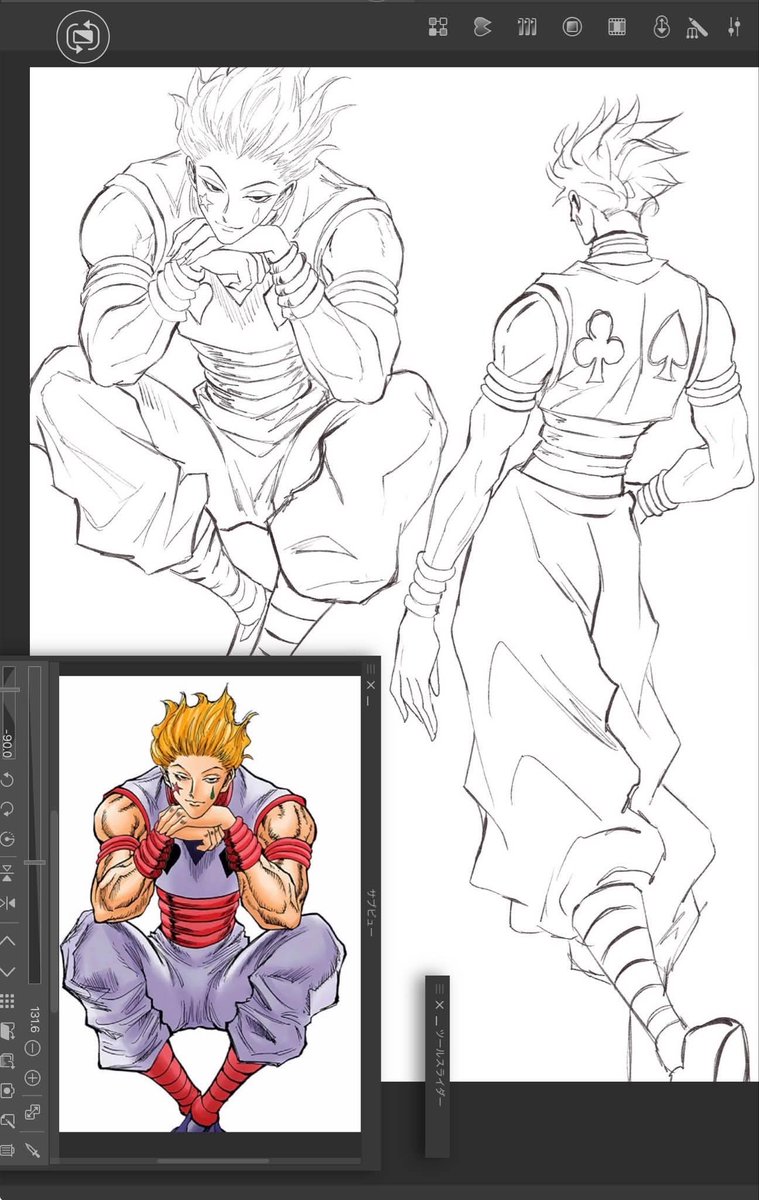Open the brush-with-lines palette icon

(697, 27)
